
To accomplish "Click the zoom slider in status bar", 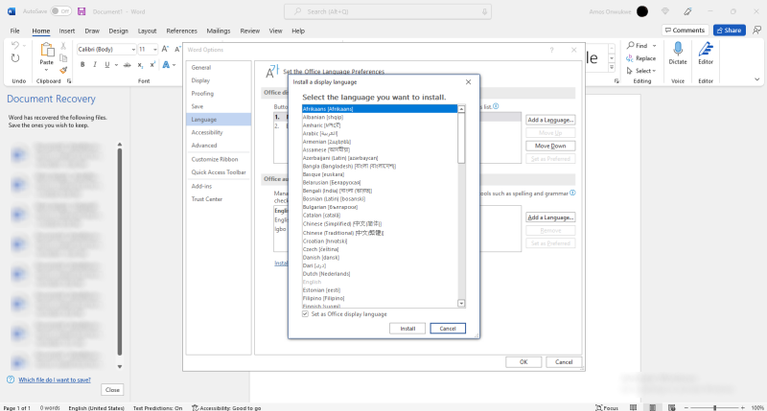I will pyautogui.click(x=715, y=408).
